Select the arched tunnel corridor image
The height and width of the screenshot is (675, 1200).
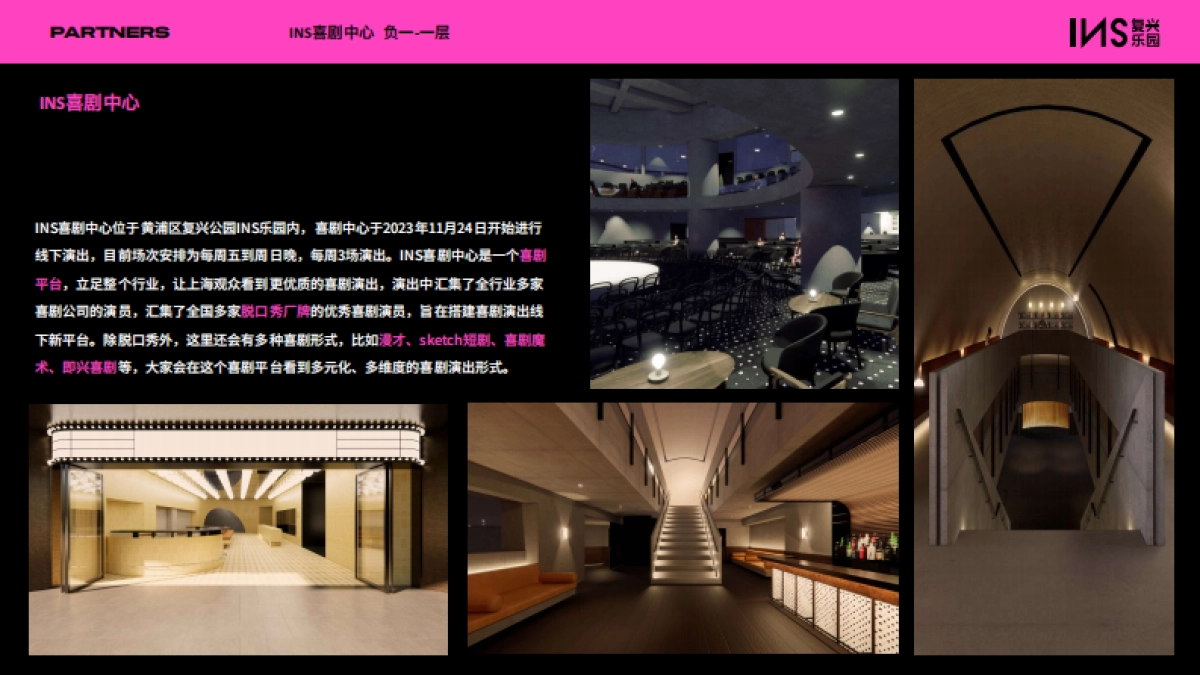click(1043, 366)
